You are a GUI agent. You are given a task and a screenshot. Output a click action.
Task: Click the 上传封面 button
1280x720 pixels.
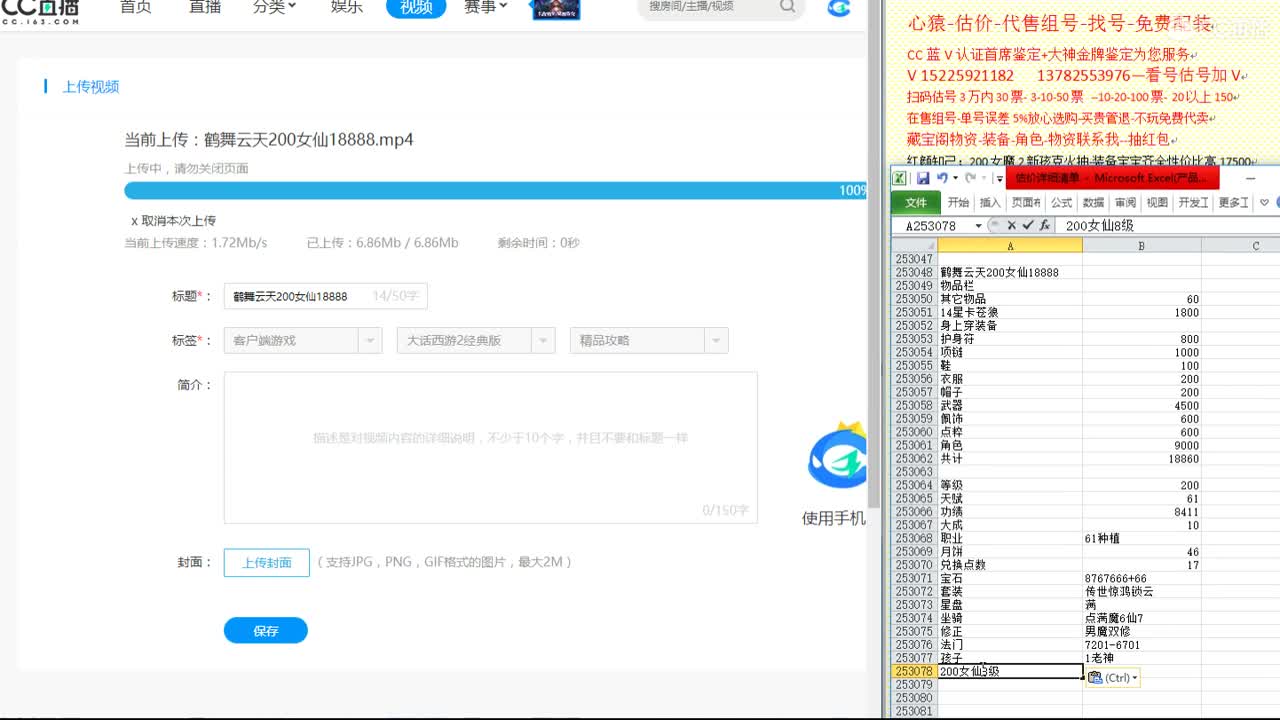(x=267, y=563)
